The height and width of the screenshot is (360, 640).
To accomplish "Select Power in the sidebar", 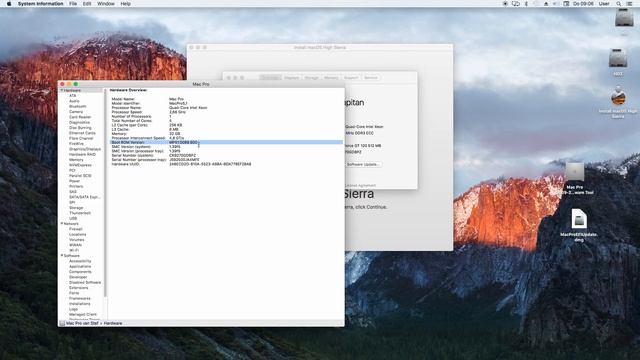I will 75,181.
